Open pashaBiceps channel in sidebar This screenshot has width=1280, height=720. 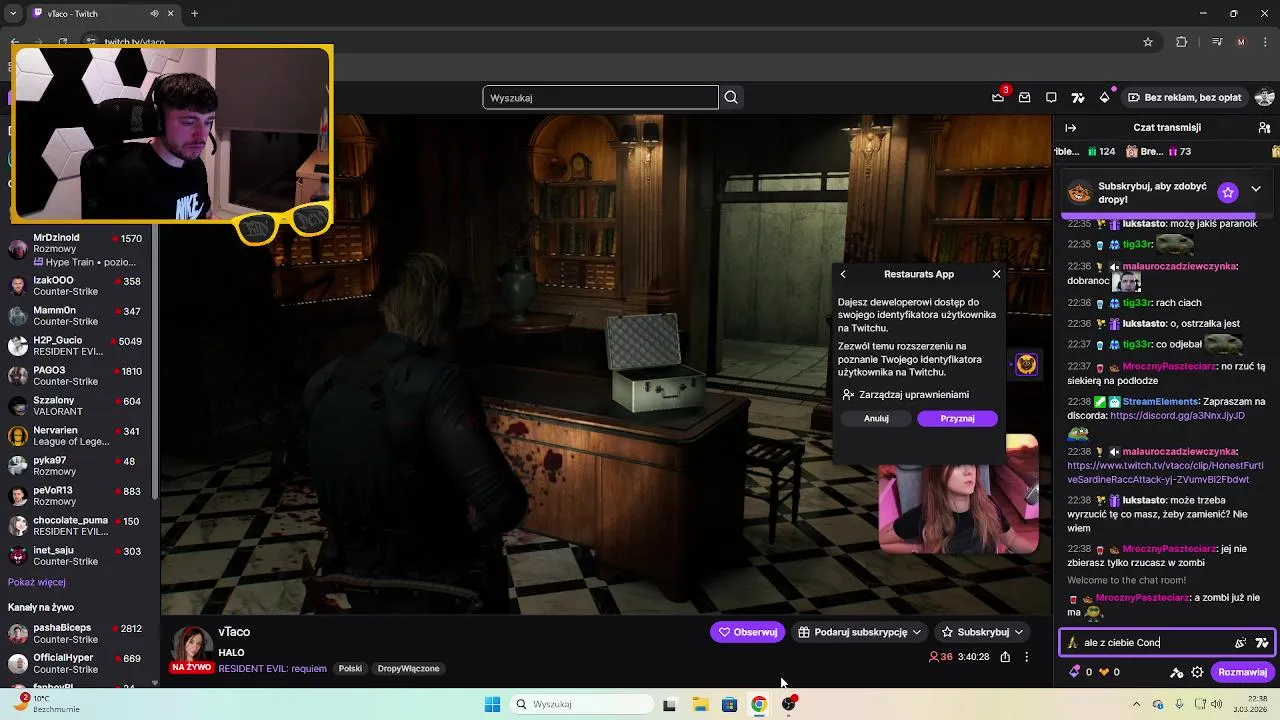tap(78, 634)
